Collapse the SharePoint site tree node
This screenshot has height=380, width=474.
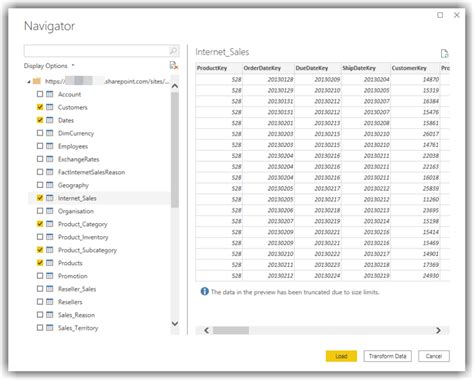click(29, 82)
